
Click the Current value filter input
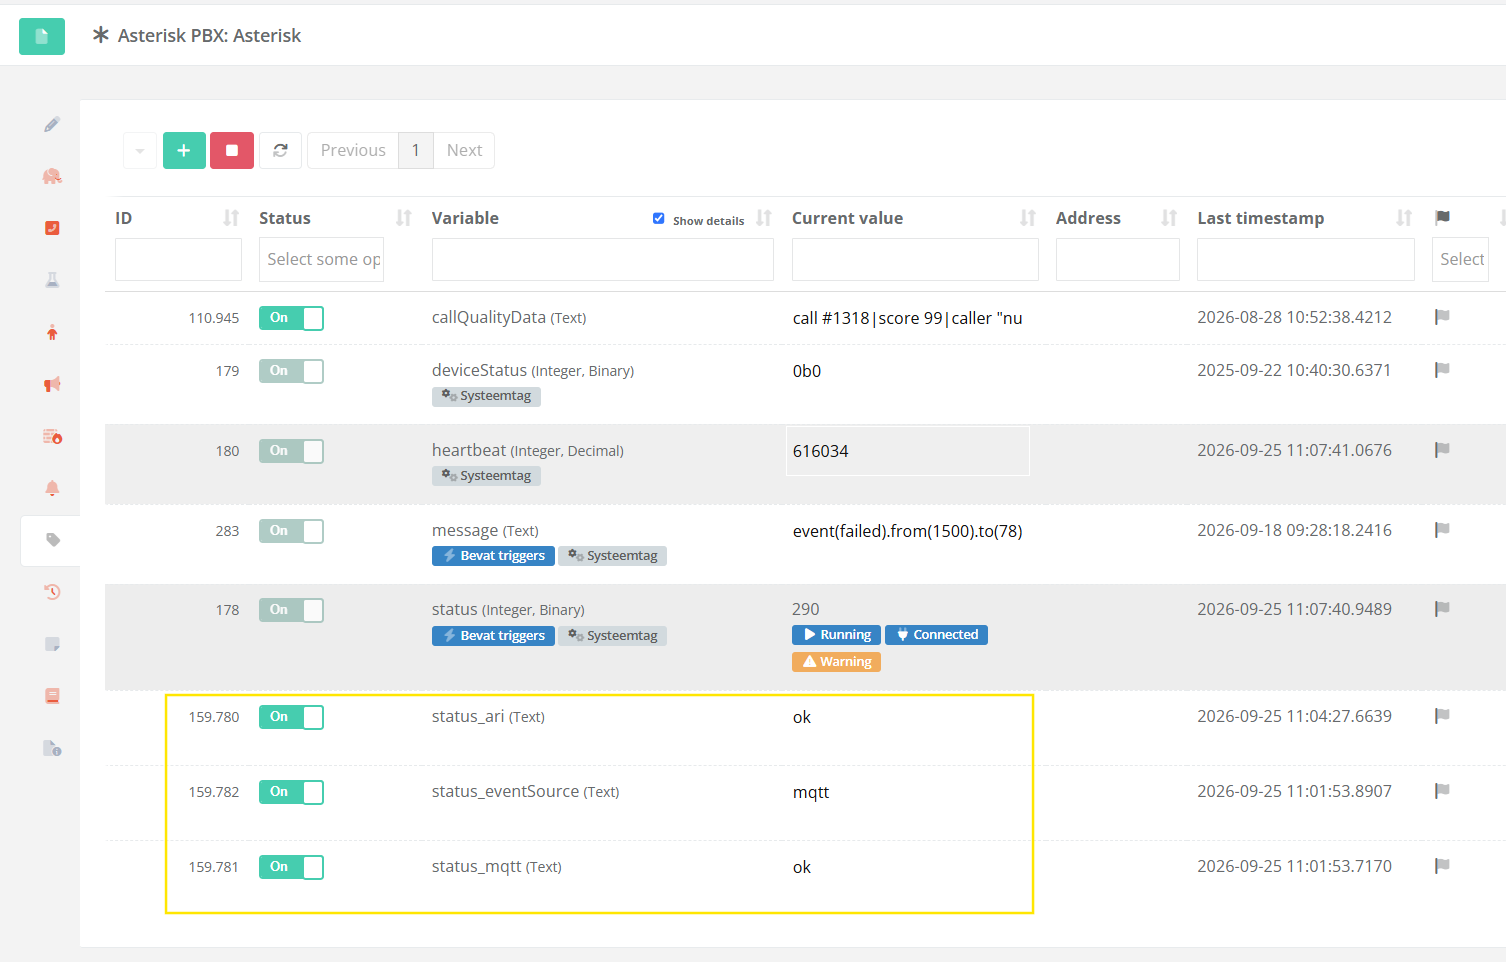(915, 259)
